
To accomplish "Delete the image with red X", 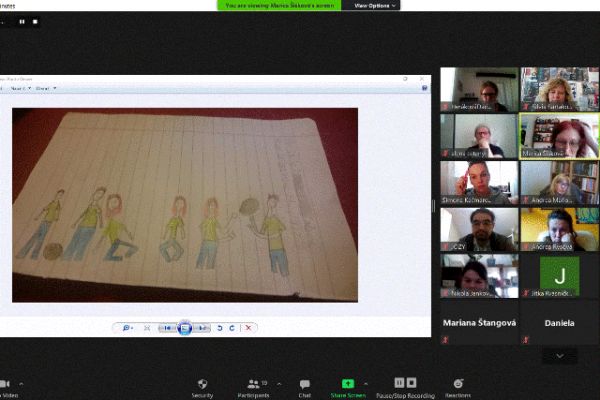I will (249, 327).
